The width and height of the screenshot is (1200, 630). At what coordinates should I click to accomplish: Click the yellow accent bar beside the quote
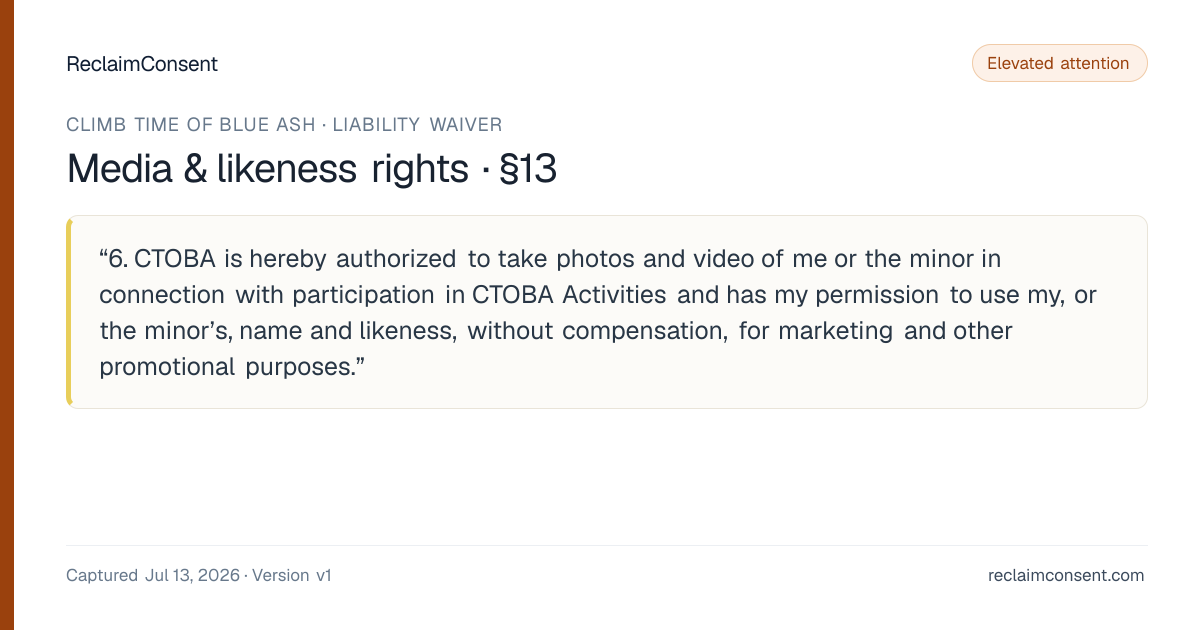pyautogui.click(x=69, y=312)
